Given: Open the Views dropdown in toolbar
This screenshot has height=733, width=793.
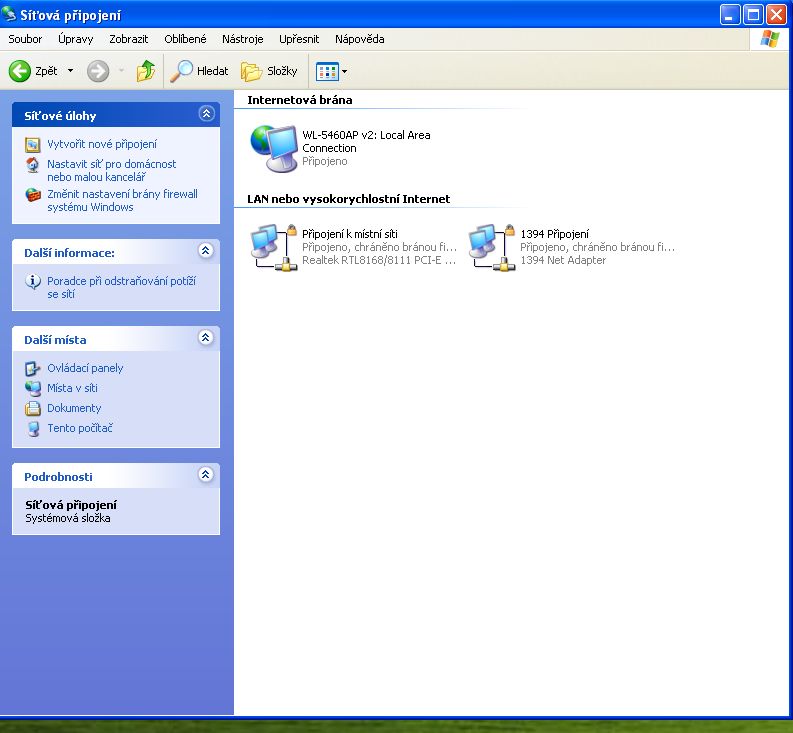Looking at the screenshot, I should [332, 71].
